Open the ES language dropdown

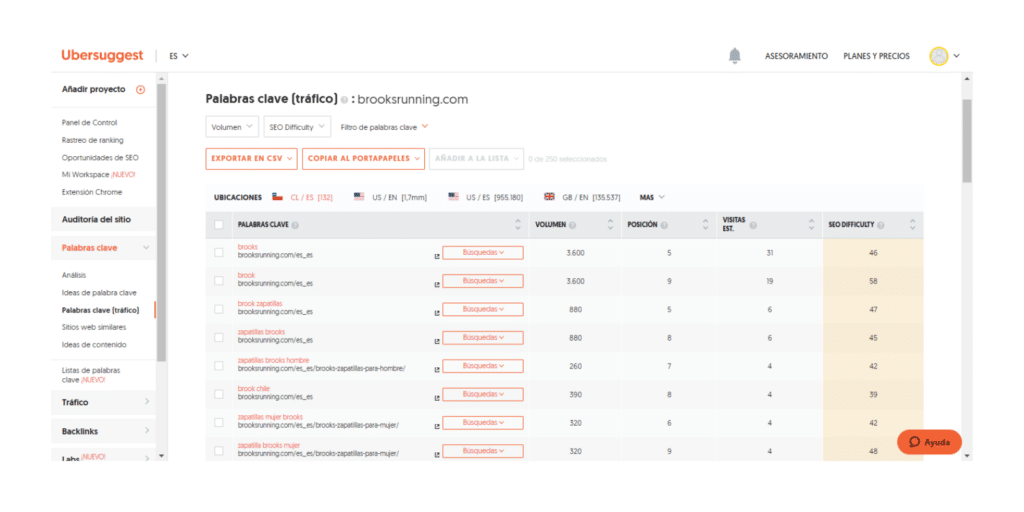click(x=178, y=56)
